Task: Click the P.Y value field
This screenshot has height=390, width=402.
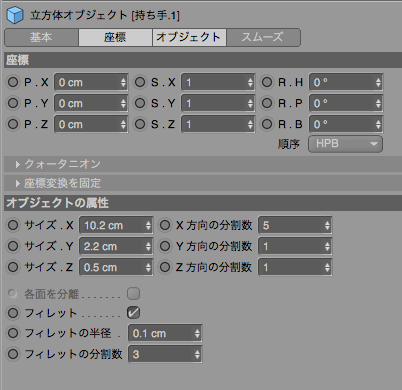Action: click(x=91, y=103)
